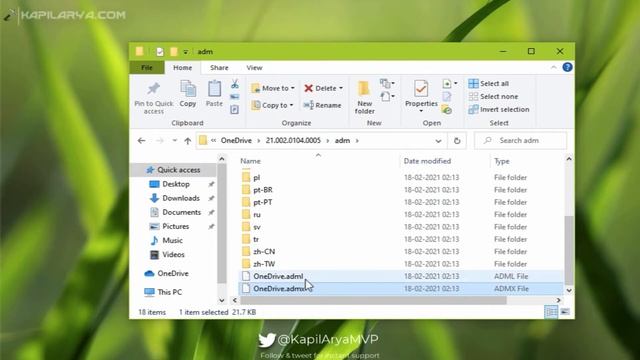
Task: Click Invert selection
Action: tap(499, 109)
